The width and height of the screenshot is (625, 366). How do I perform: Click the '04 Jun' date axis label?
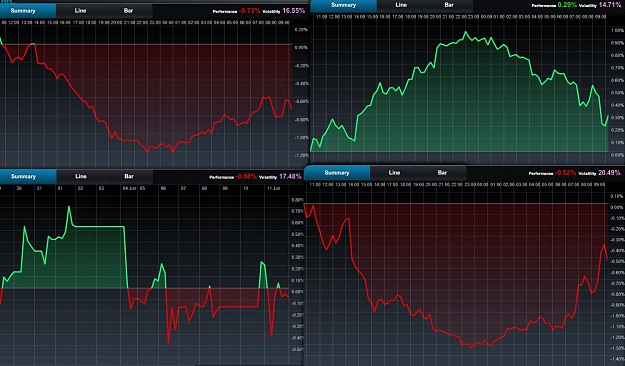point(130,188)
